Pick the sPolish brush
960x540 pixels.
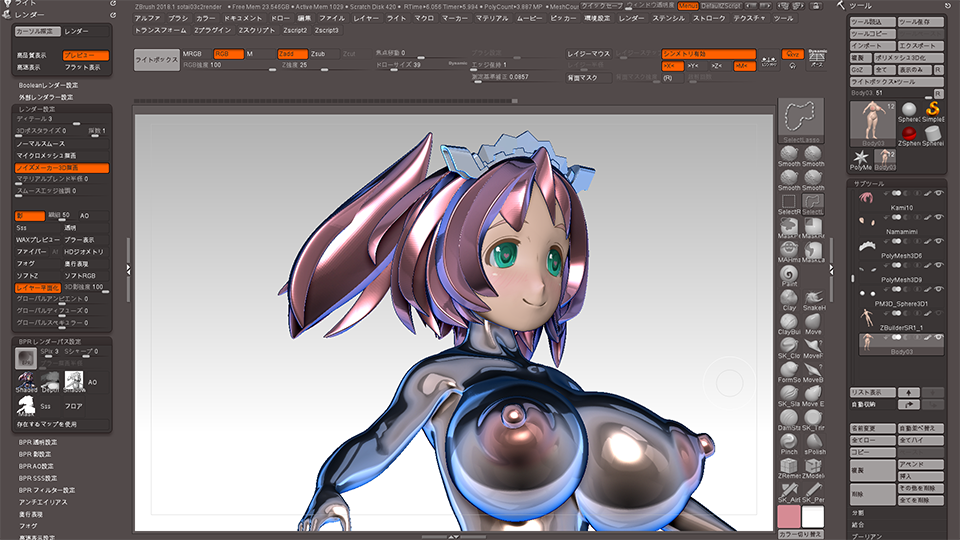coord(813,443)
